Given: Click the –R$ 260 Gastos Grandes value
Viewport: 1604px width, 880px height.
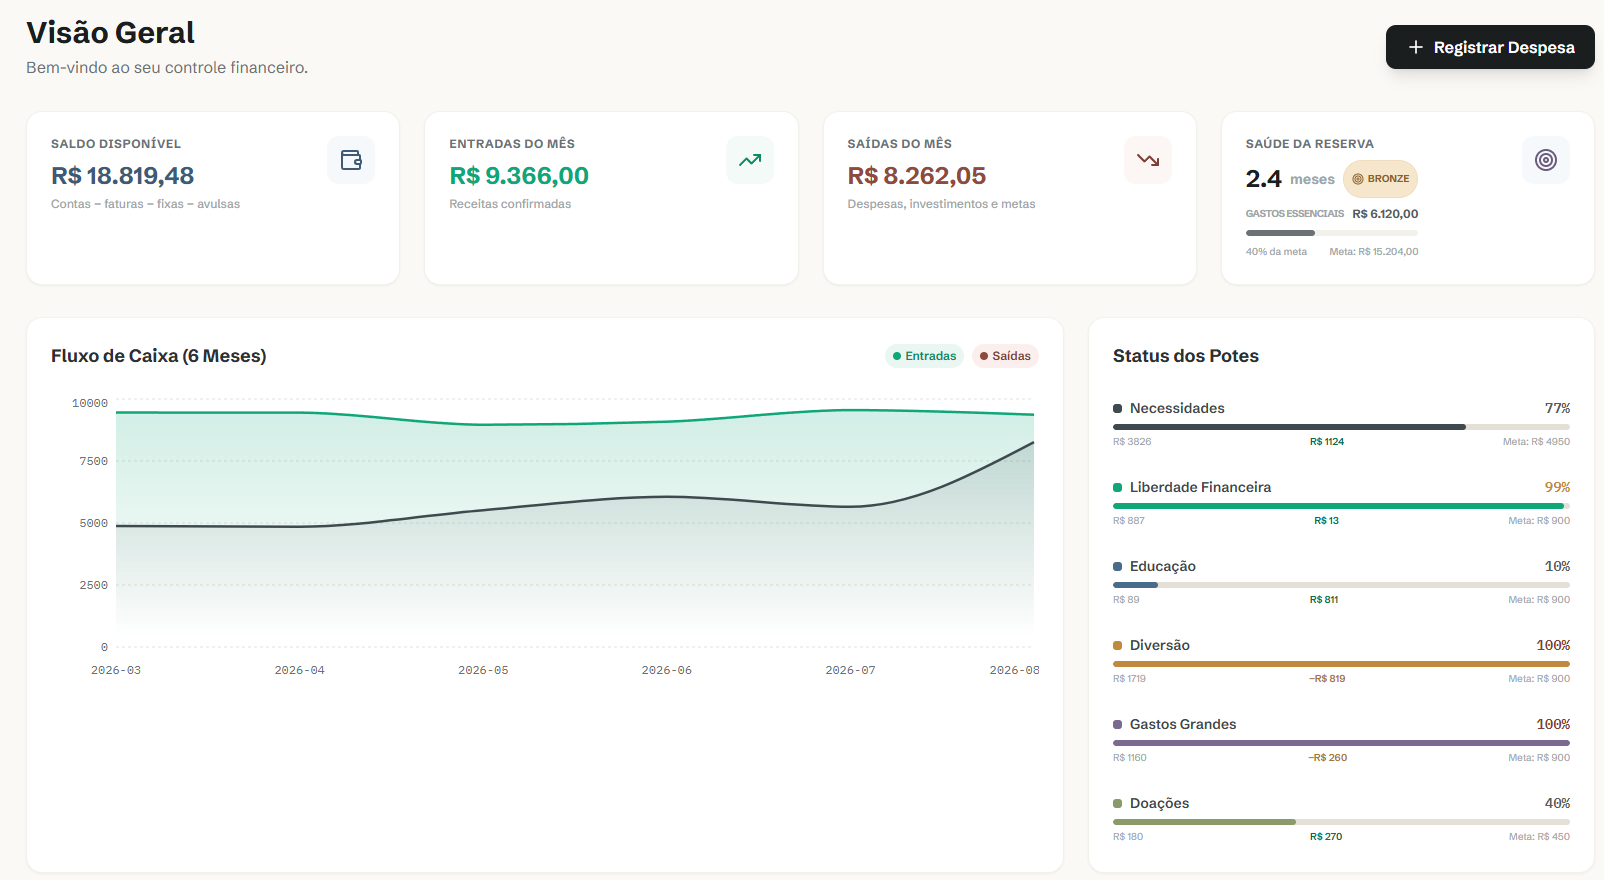Looking at the screenshot, I should point(1328,758).
